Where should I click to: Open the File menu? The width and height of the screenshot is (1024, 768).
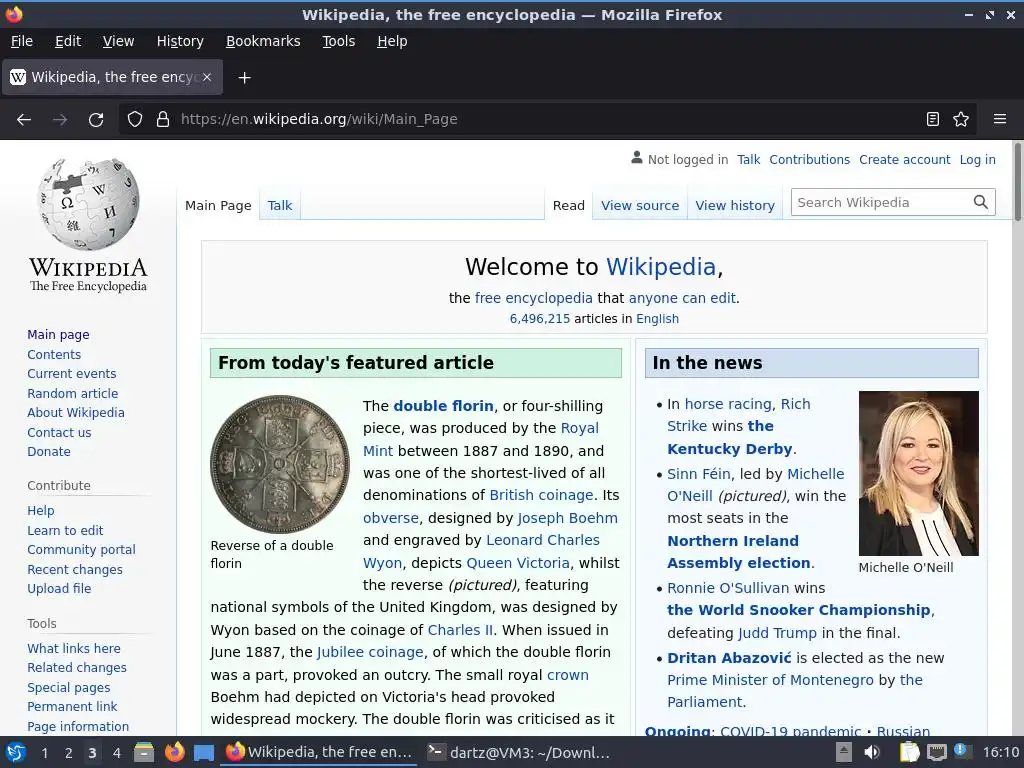pos(22,41)
